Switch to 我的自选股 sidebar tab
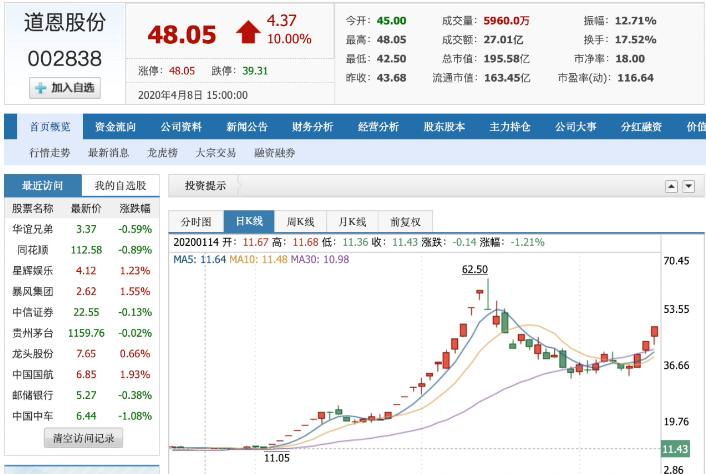The image size is (706, 474). [121, 185]
